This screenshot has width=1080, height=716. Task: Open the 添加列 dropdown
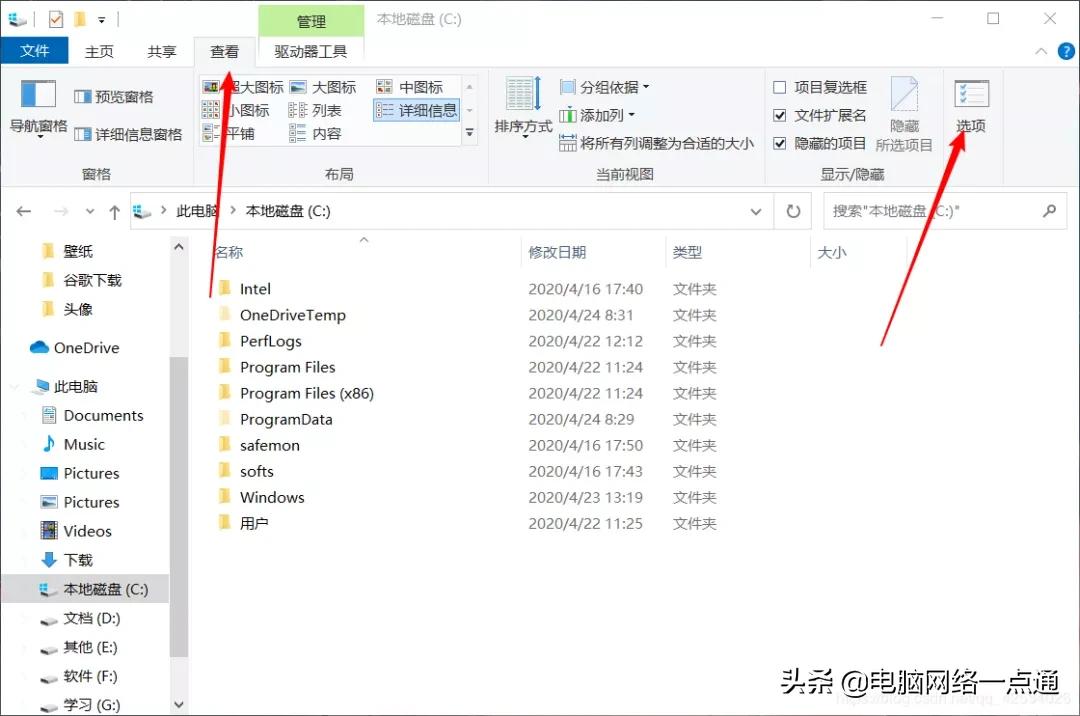point(600,114)
